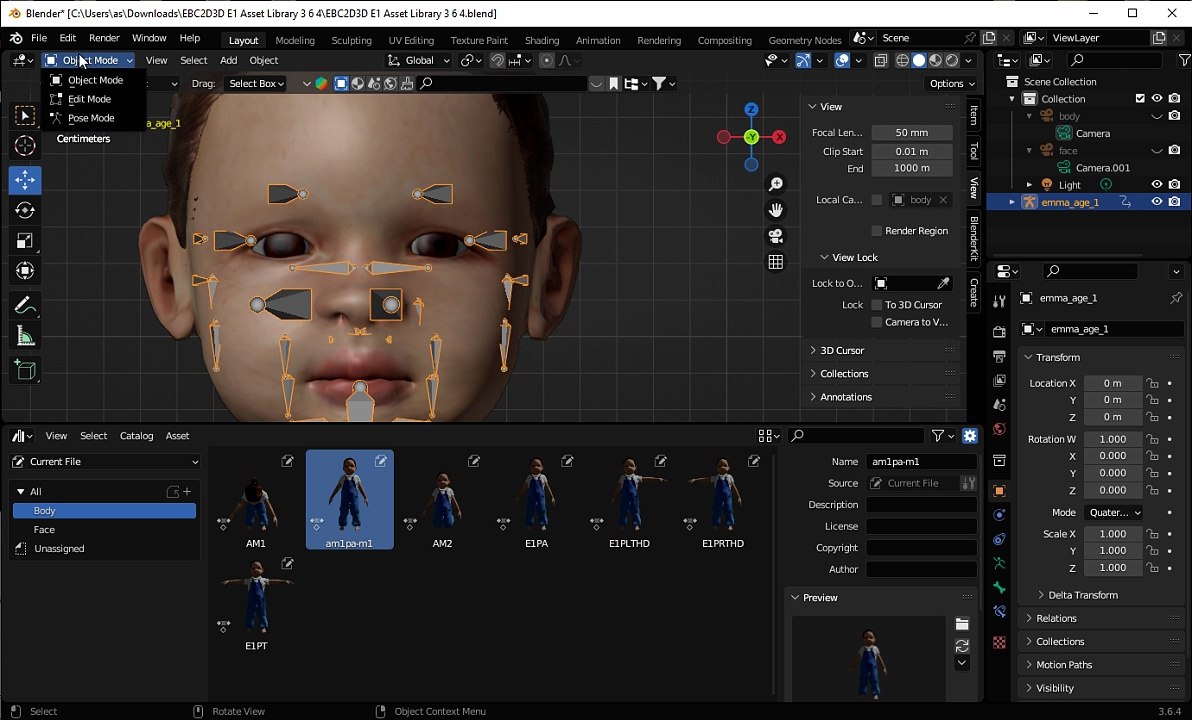The image size is (1192, 720).
Task: Select the Measure tool
Action: point(24,336)
